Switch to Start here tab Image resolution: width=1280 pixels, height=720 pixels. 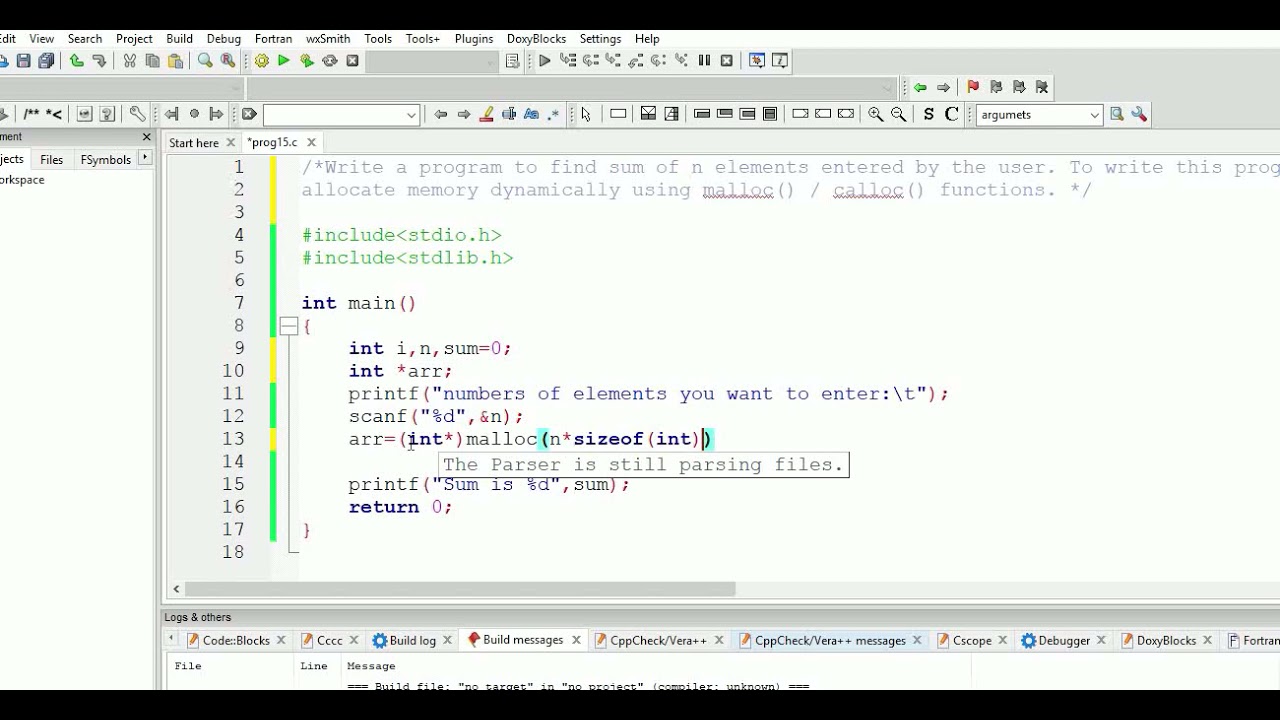tap(194, 143)
